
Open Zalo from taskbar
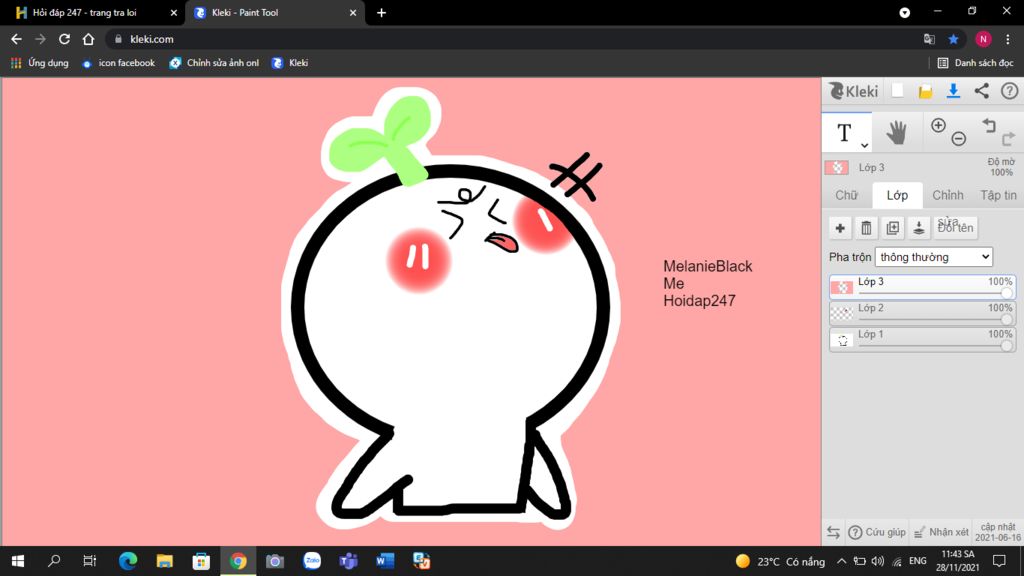(312, 561)
